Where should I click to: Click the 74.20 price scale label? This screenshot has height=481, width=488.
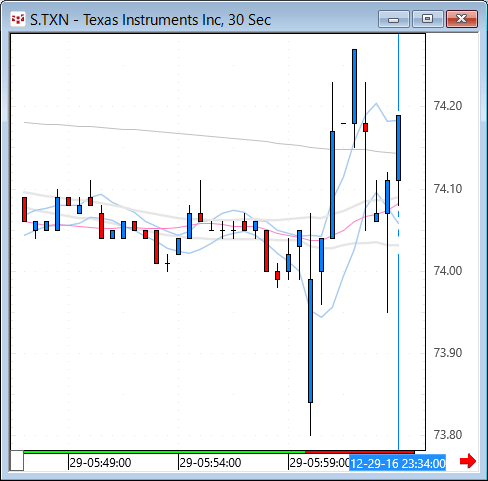448,106
